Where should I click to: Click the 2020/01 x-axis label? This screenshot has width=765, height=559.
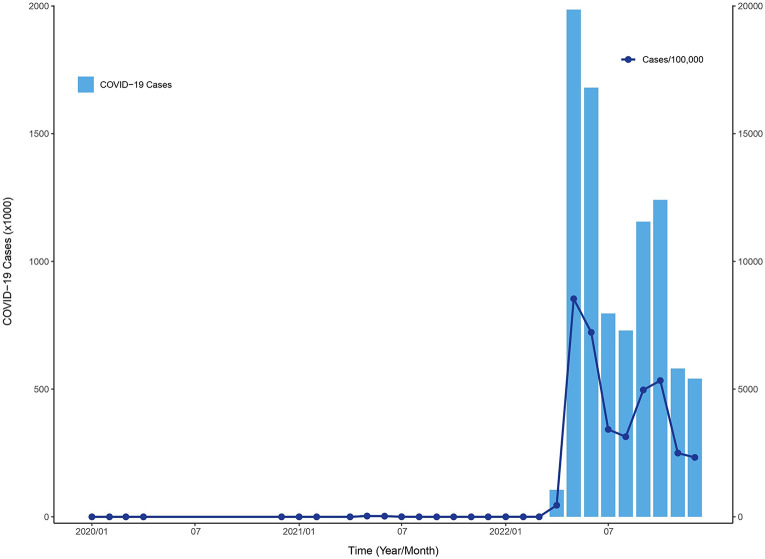coord(92,531)
